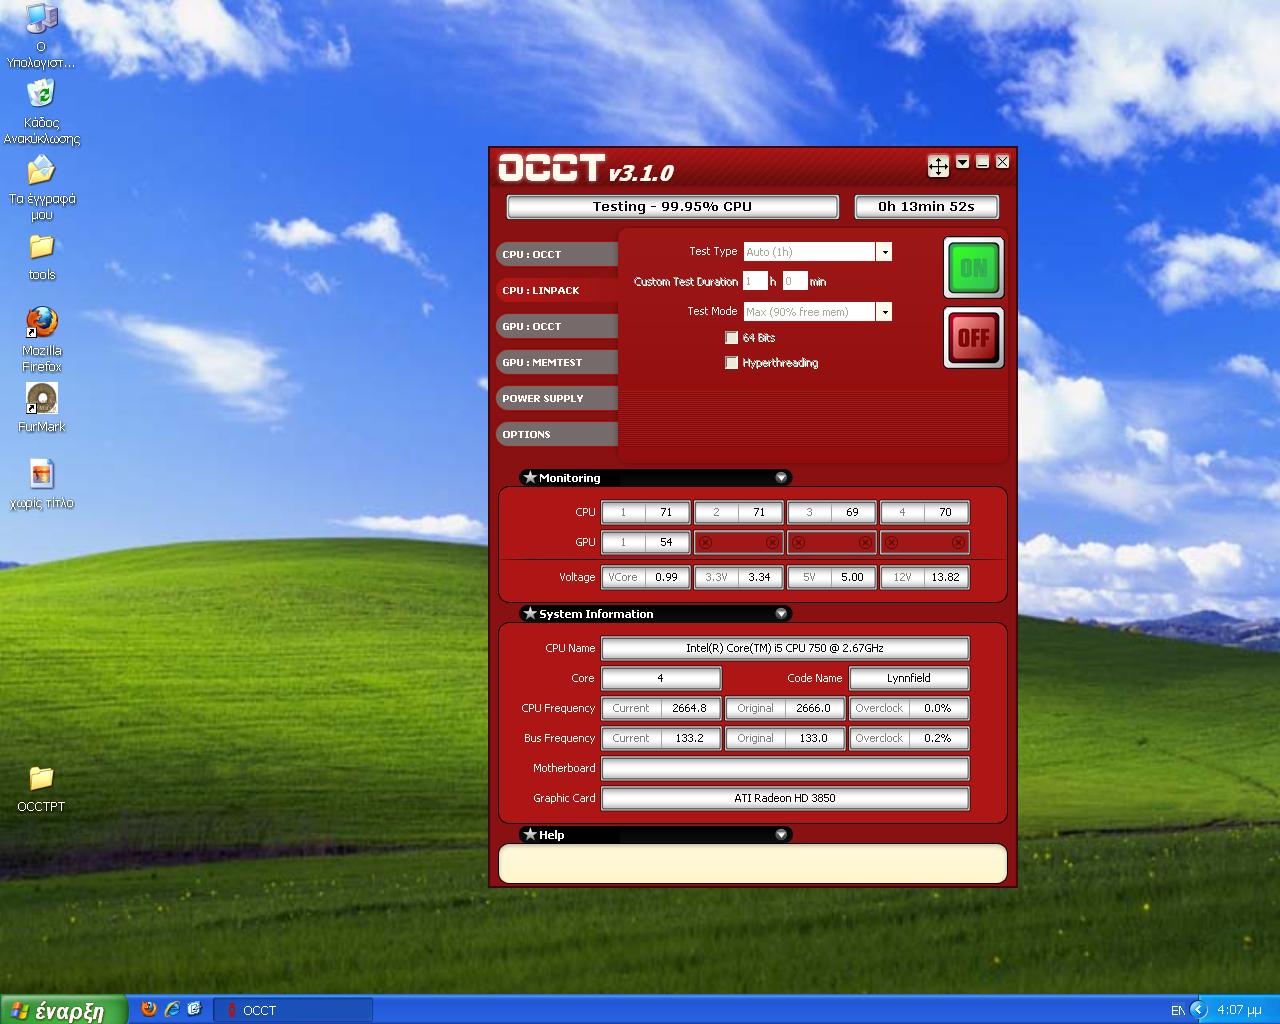Click the 3.3V voltage value 3.34
The width and height of the screenshot is (1280, 1024).
tap(759, 577)
